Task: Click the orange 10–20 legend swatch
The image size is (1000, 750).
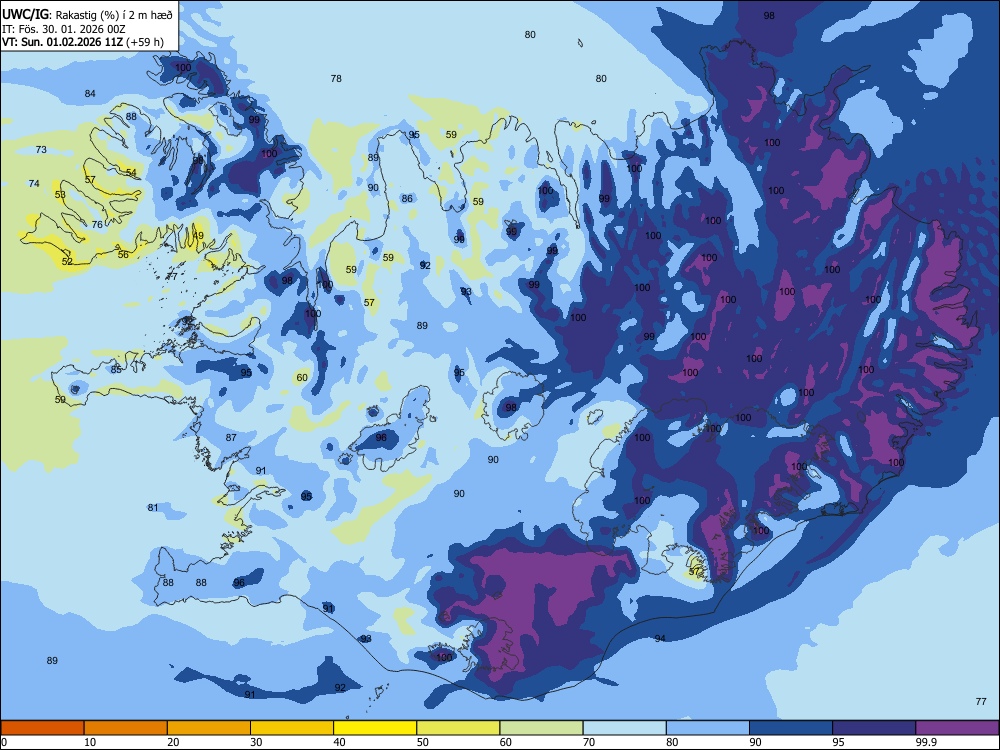Action: tap(126, 728)
